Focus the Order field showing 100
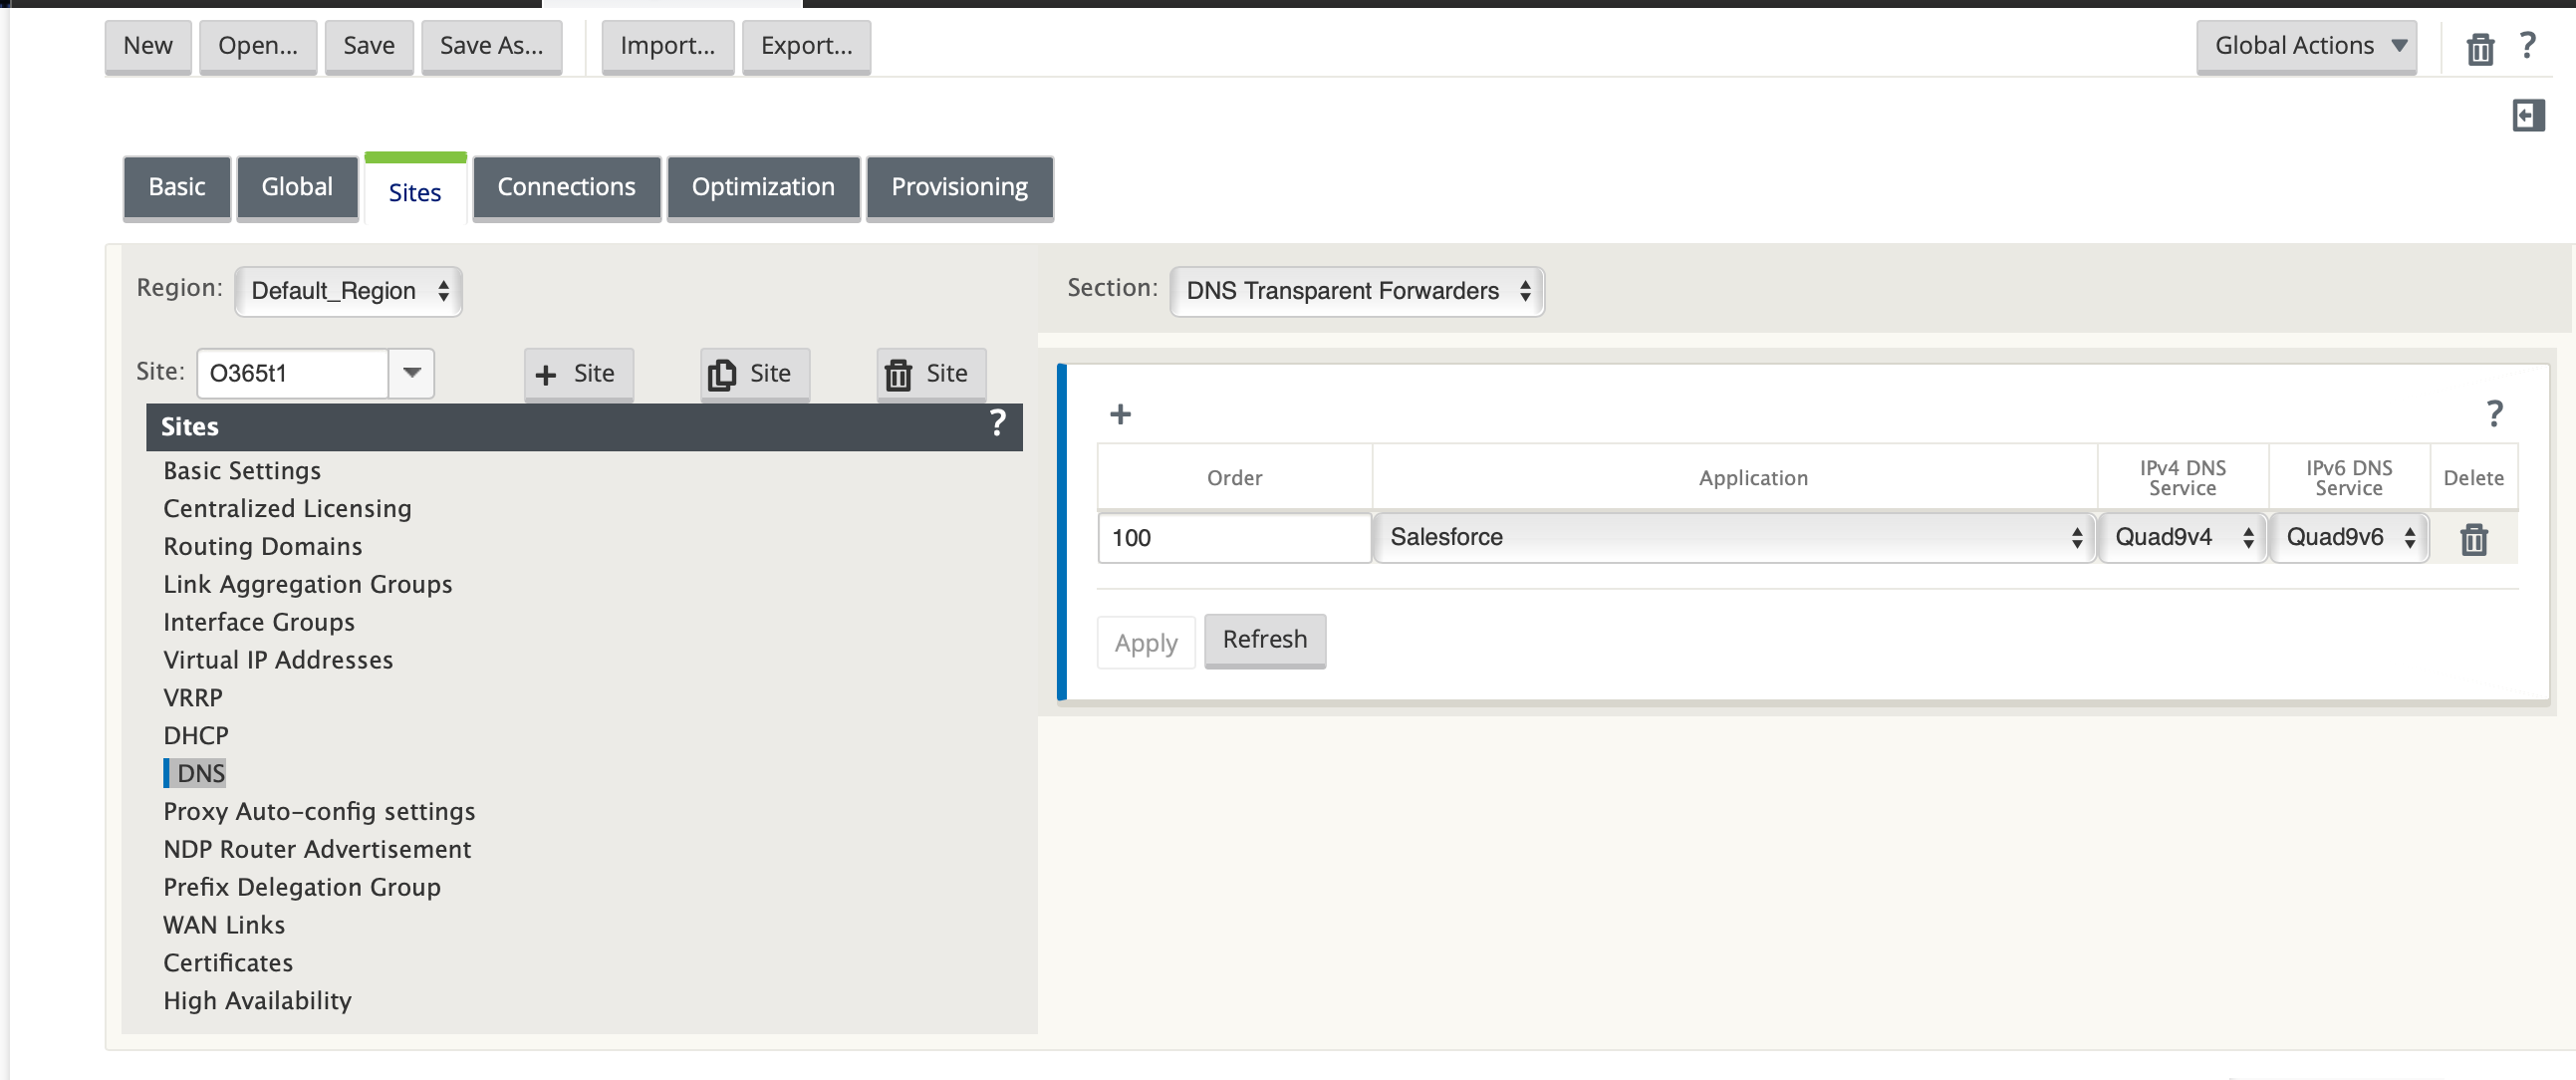This screenshot has width=2576, height=1080. (x=1234, y=538)
